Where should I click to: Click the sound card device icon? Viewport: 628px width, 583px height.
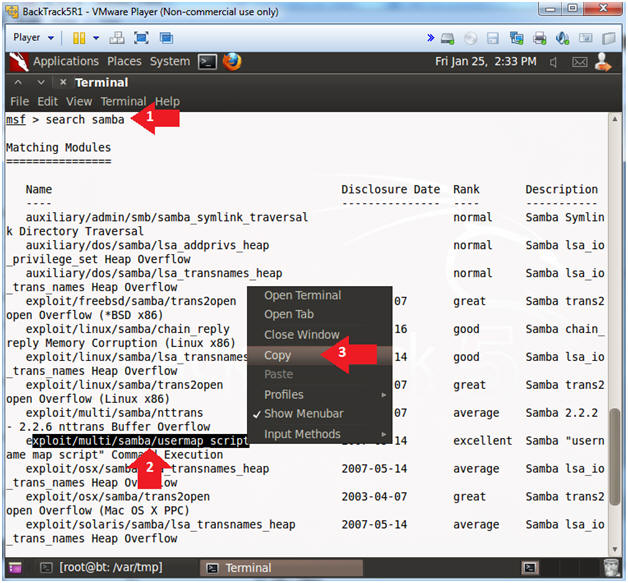pos(562,38)
